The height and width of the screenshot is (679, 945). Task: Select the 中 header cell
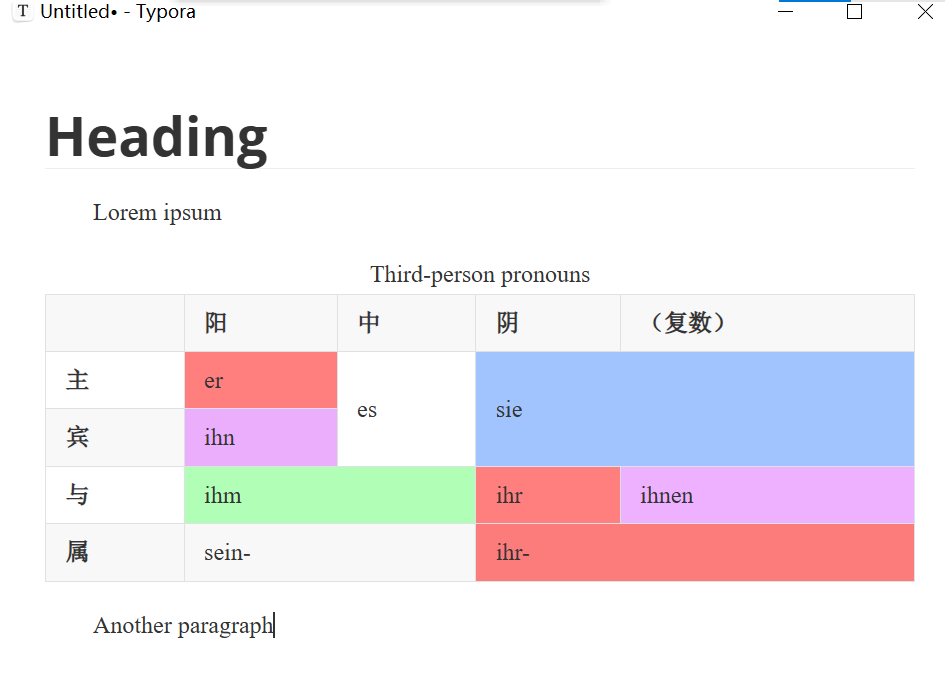(x=406, y=323)
